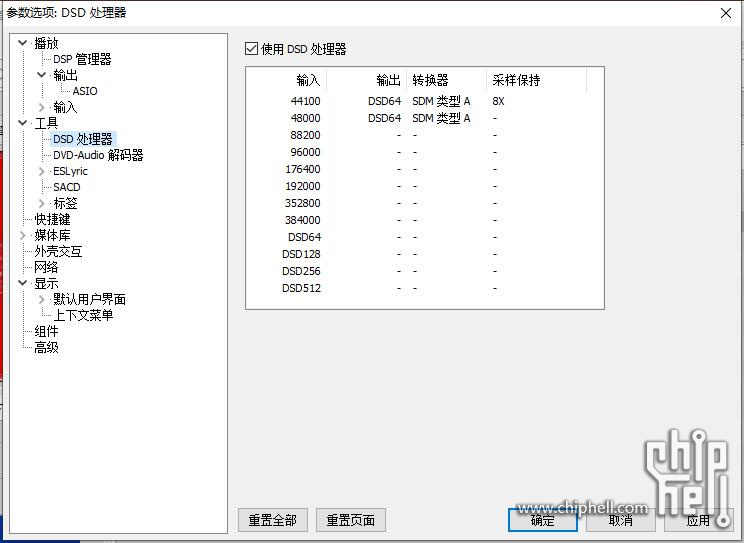Uncheck the 使用 DSD 处理器 checkbox
The width and height of the screenshot is (744, 543).
pyautogui.click(x=251, y=49)
